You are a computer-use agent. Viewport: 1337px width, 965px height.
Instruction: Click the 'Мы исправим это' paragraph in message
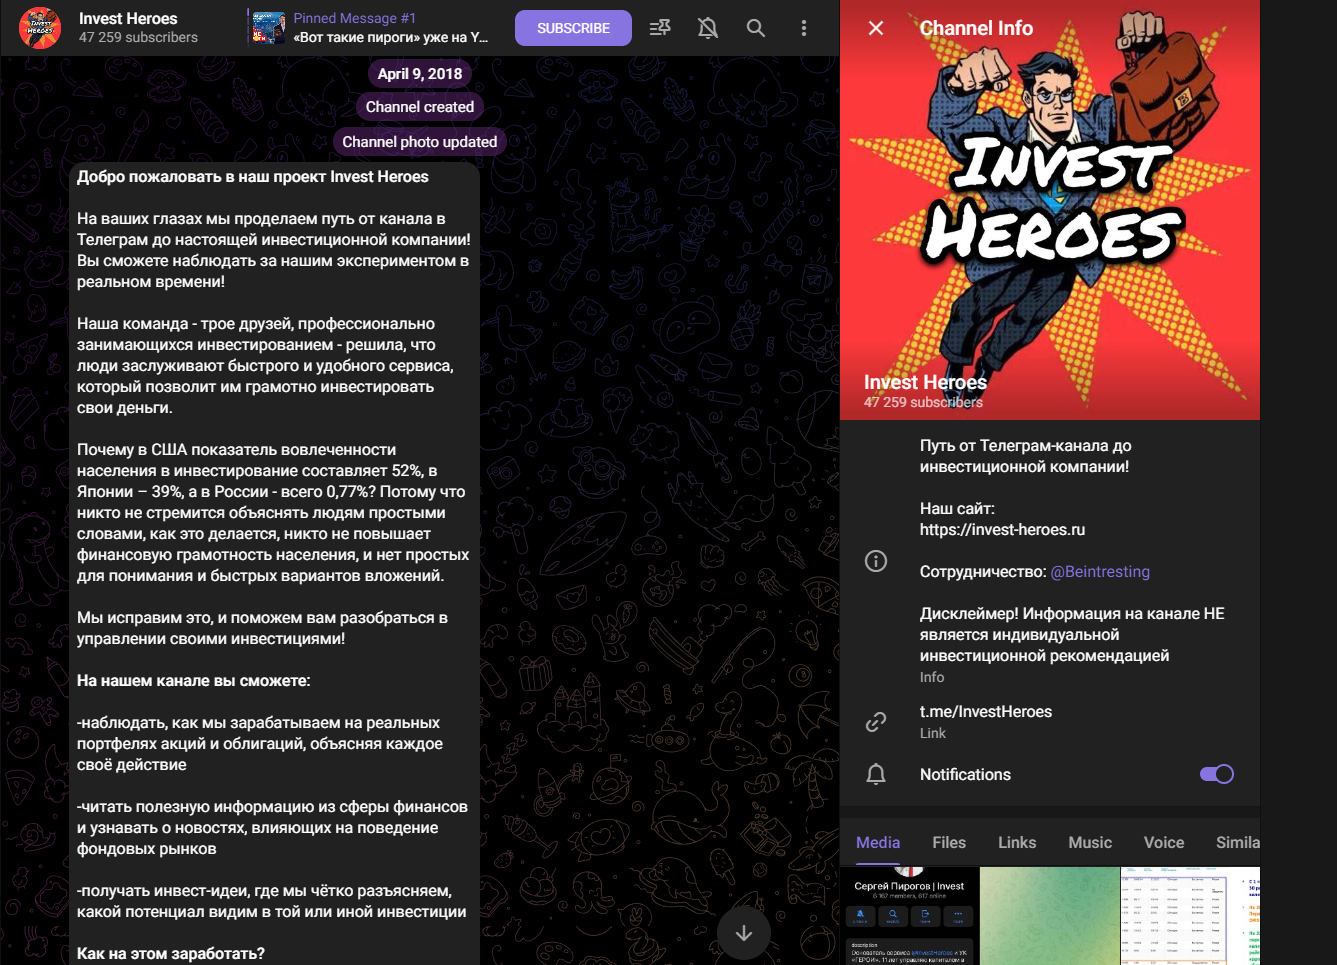click(262, 628)
